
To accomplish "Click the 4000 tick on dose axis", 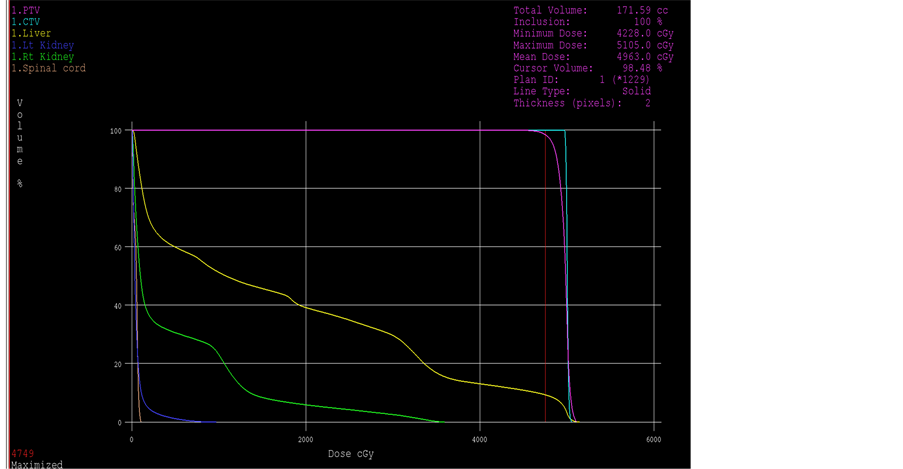I will (480, 439).
